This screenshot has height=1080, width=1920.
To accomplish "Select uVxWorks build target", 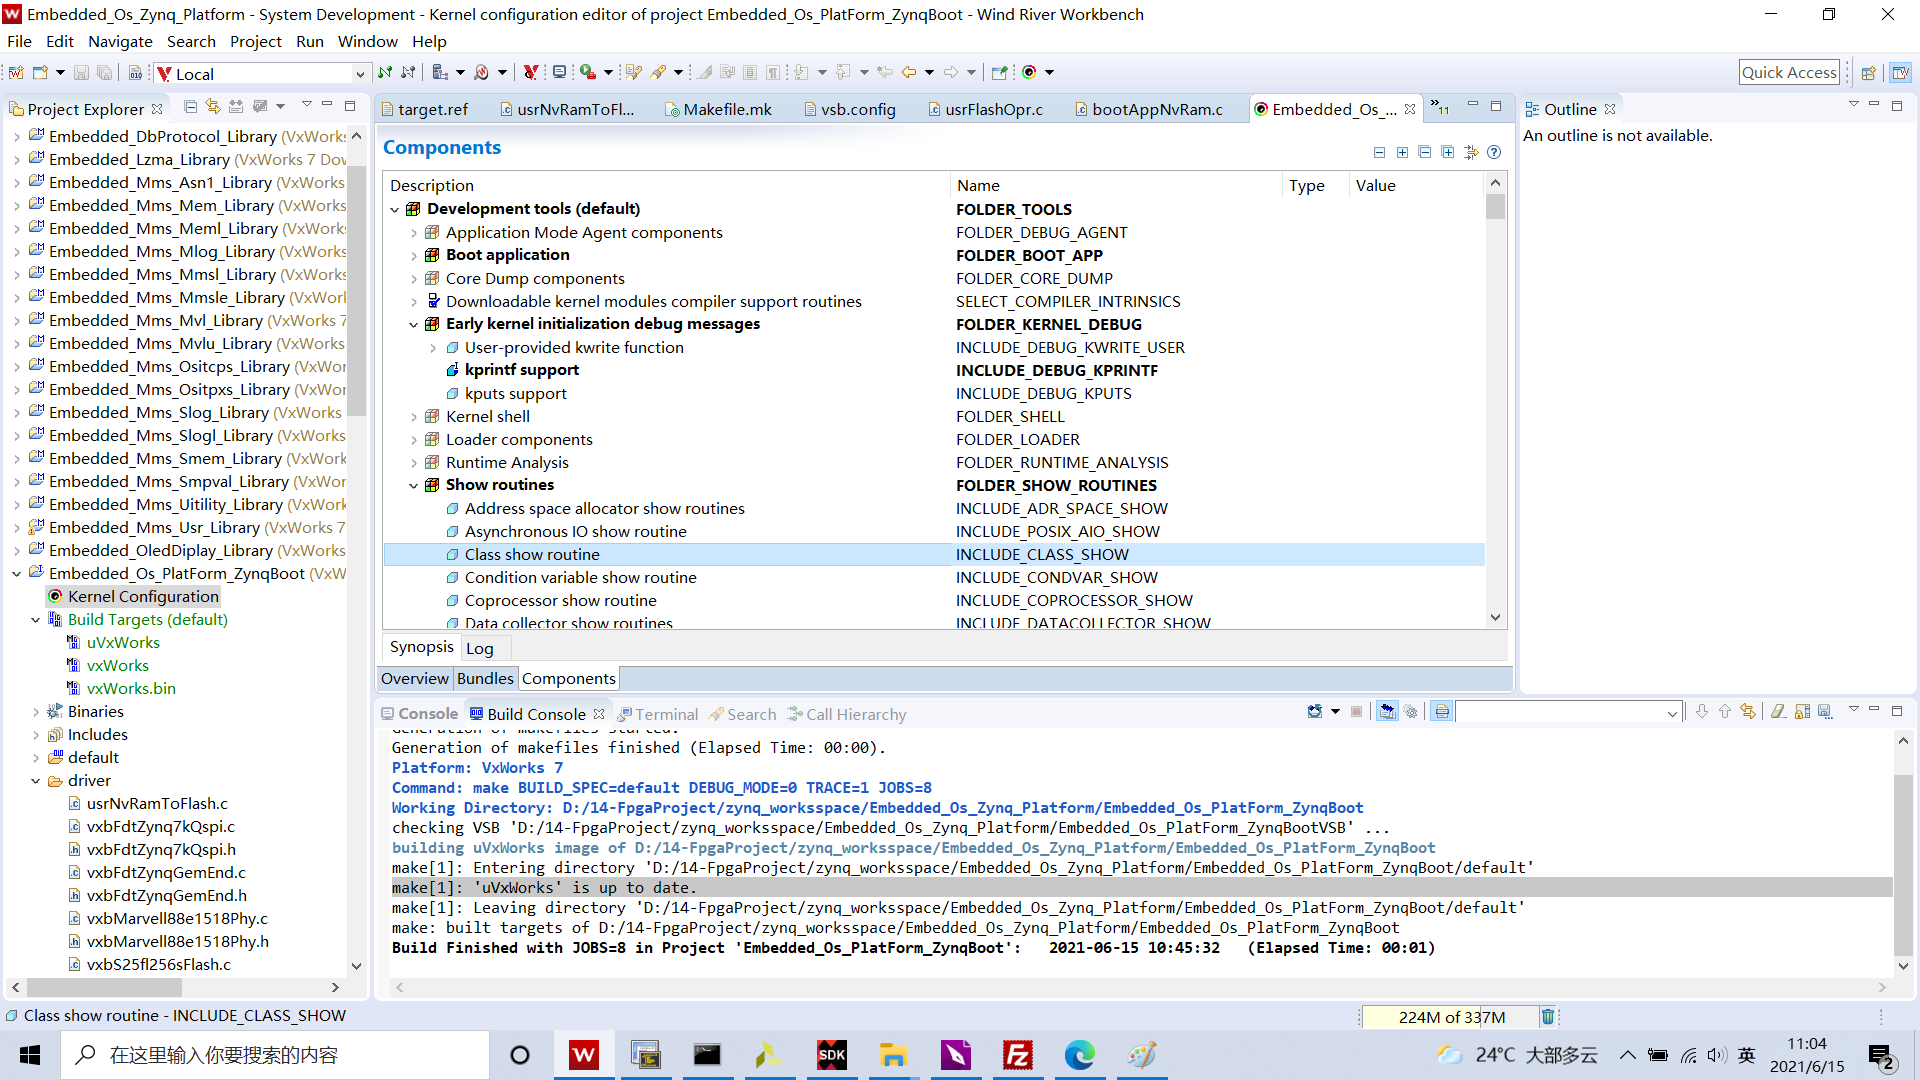I will point(123,643).
